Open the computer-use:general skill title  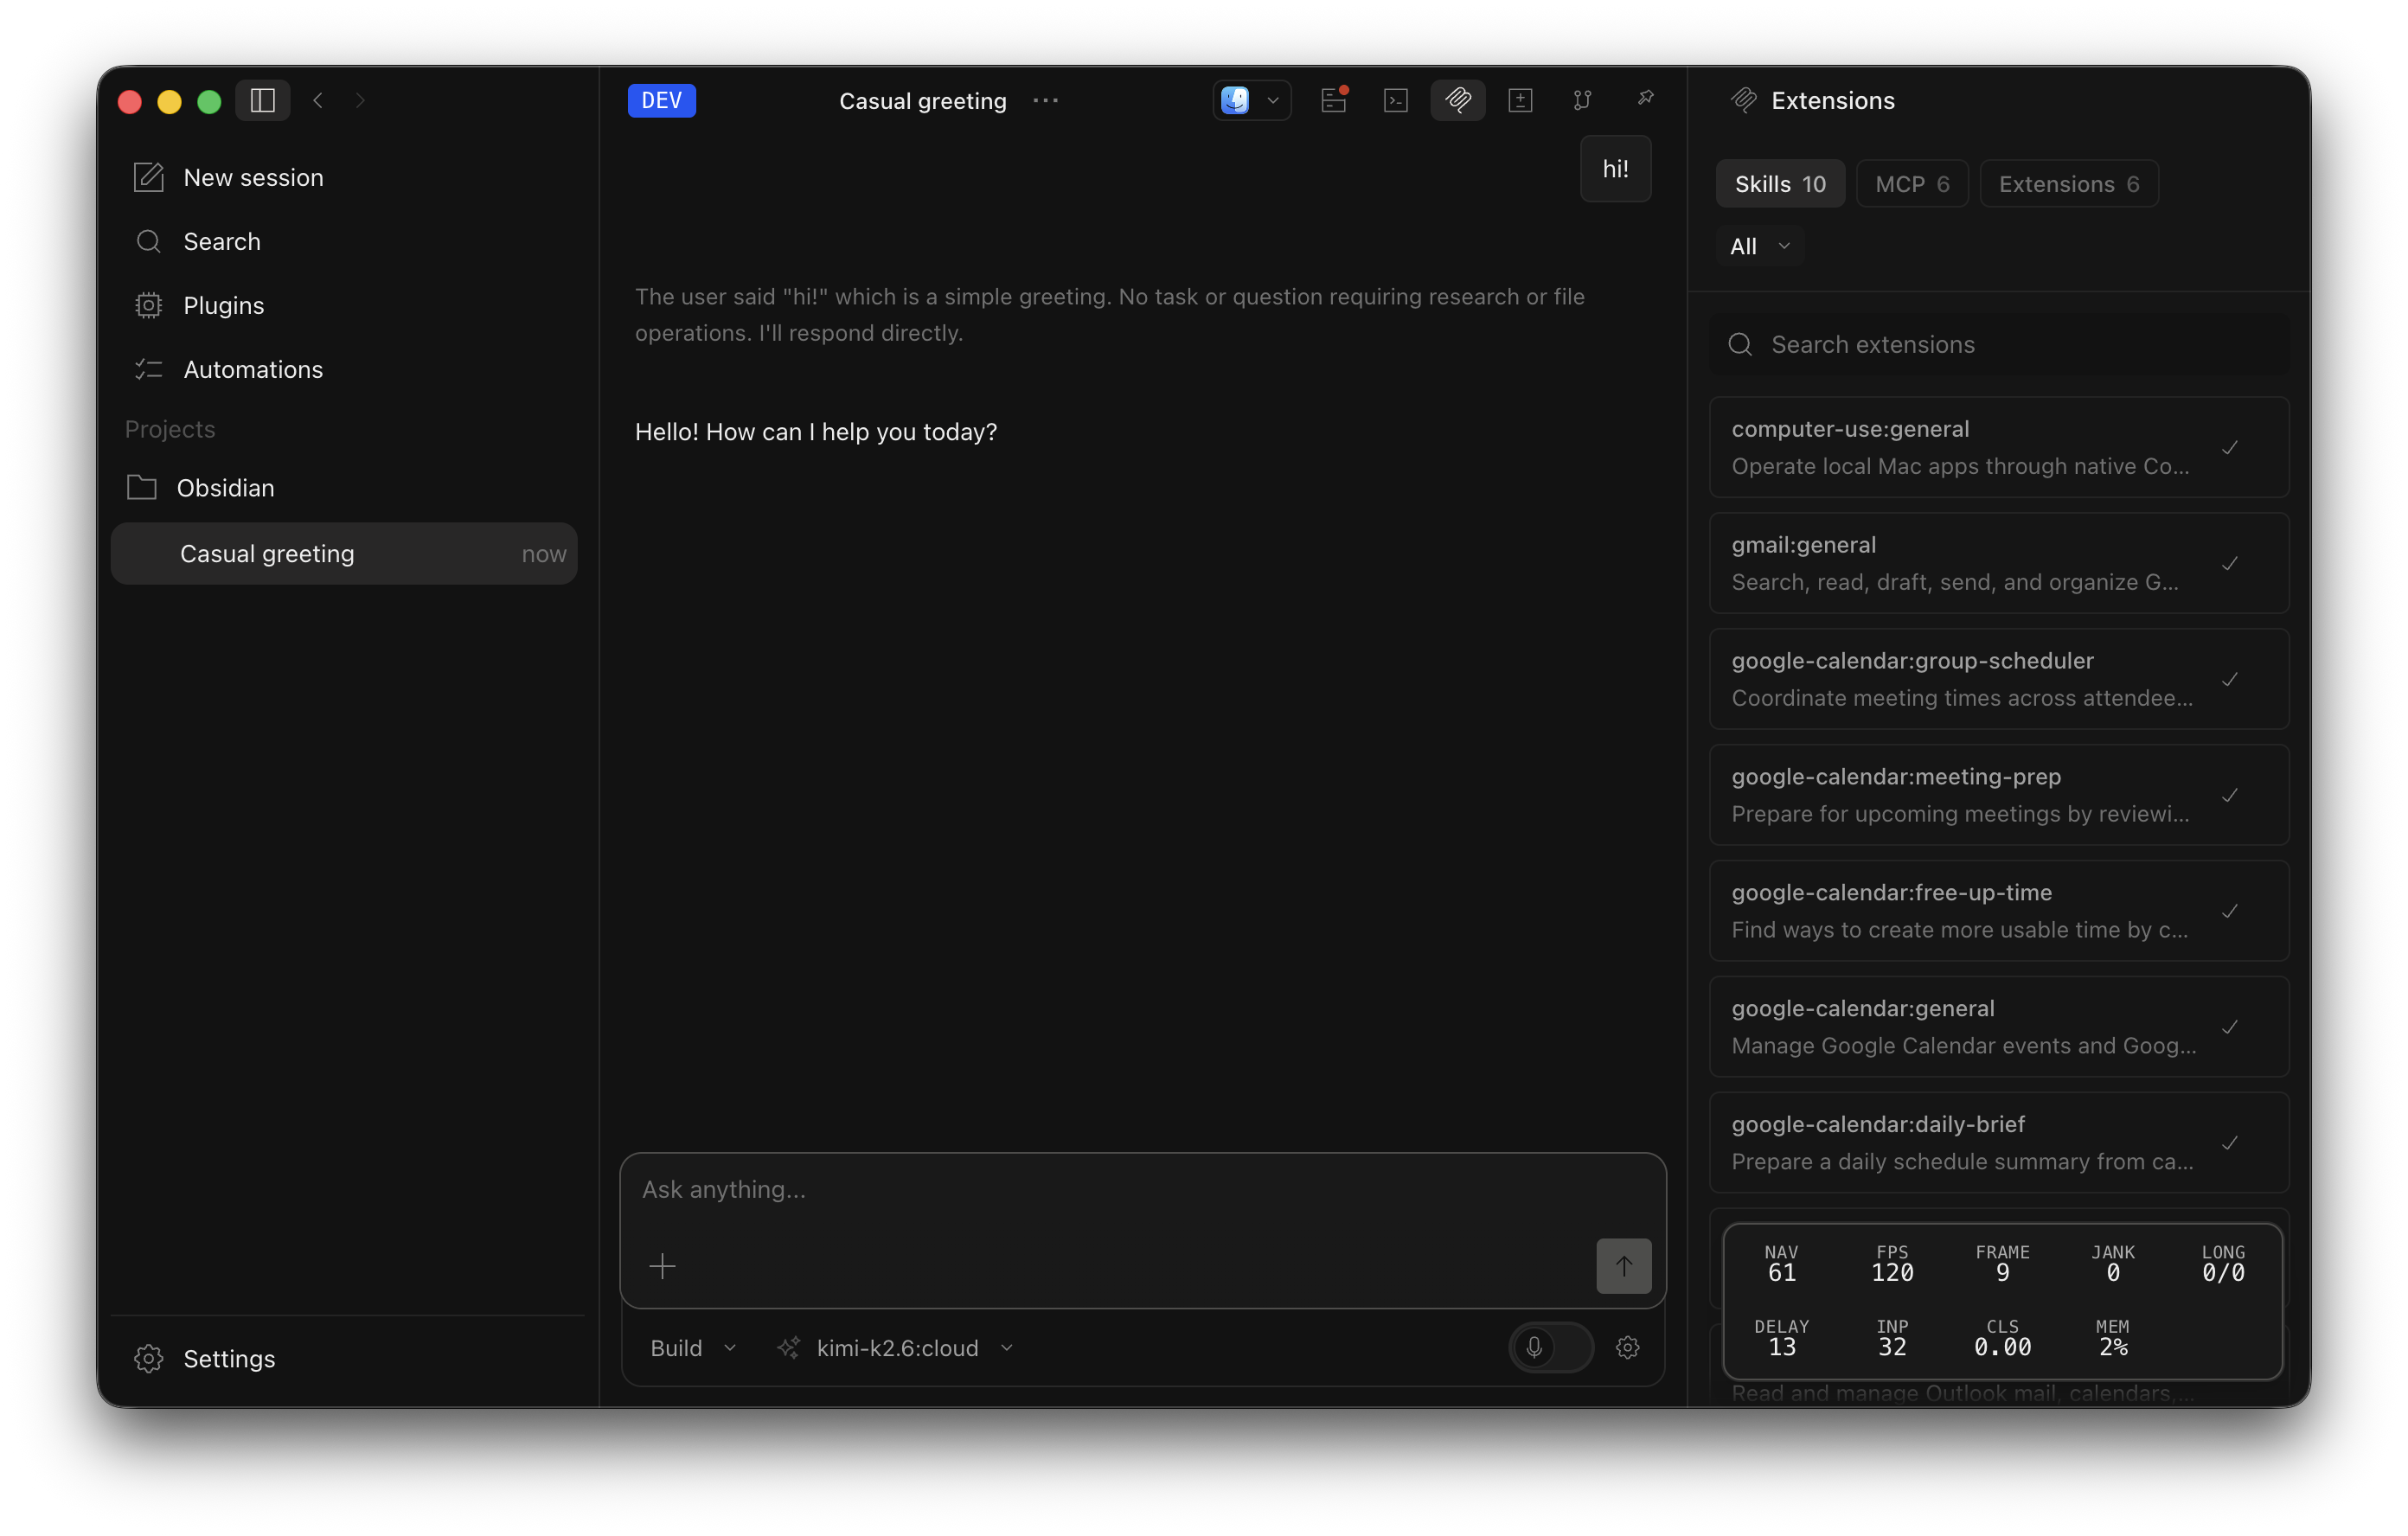pos(1850,428)
